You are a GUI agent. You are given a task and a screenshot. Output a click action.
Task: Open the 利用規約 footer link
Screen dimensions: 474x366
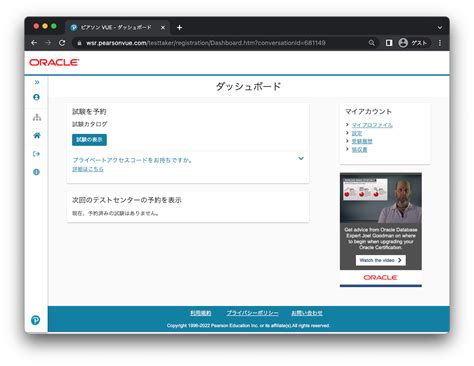[201, 313]
